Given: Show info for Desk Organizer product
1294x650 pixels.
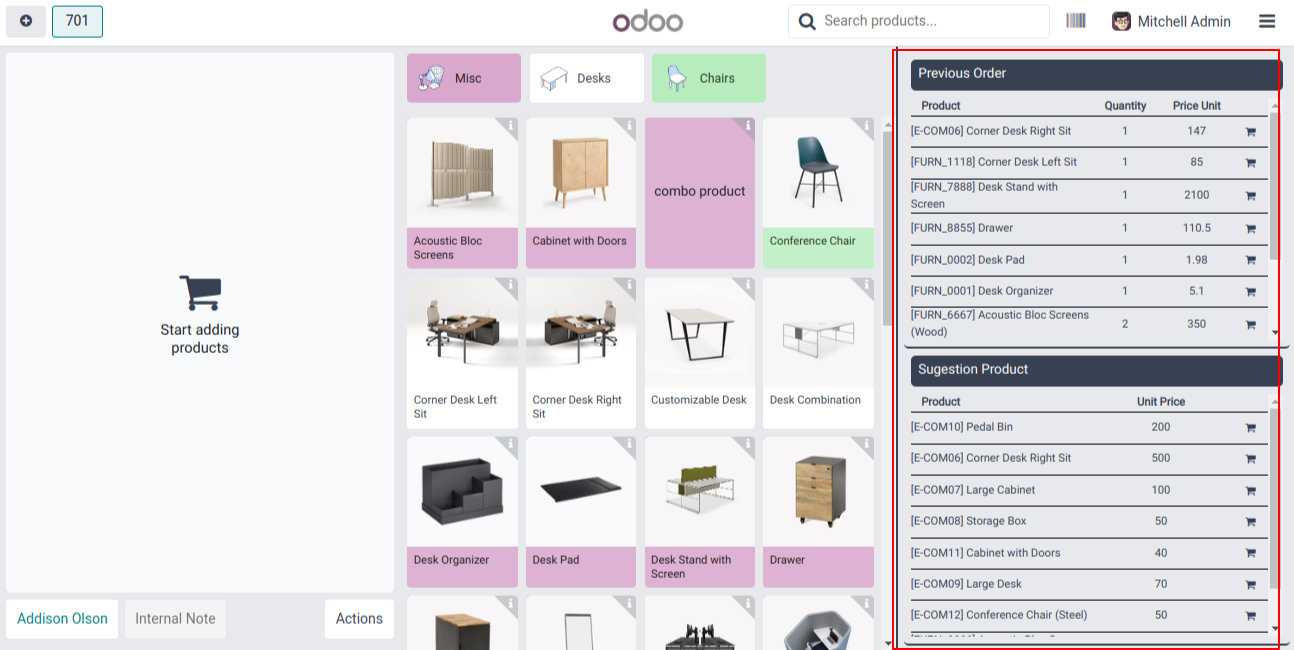Looking at the screenshot, I should [510, 444].
